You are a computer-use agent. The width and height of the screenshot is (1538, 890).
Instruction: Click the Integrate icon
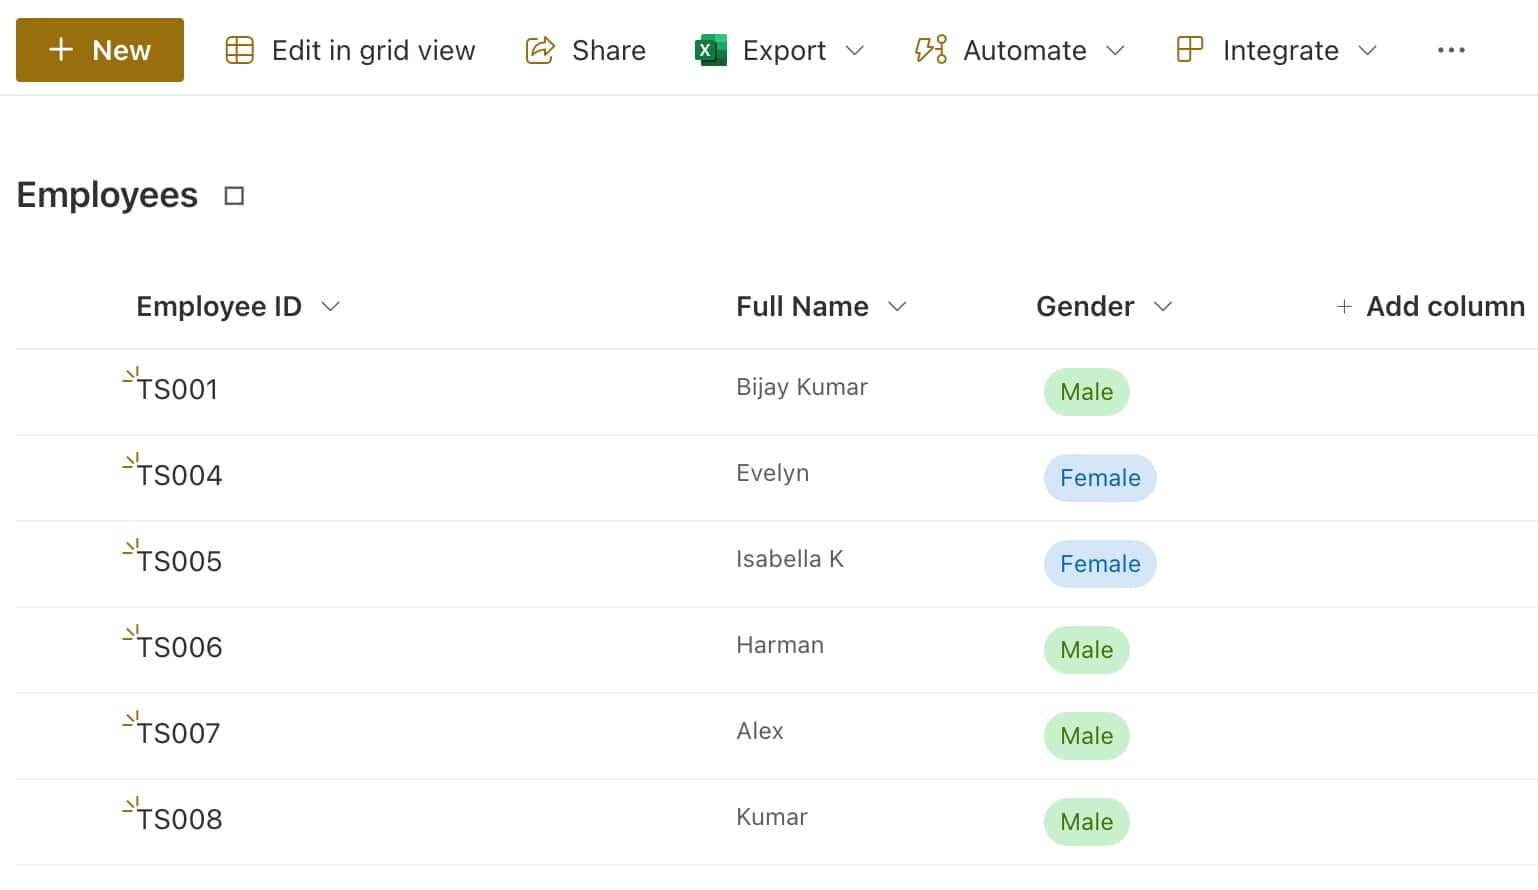click(x=1189, y=50)
